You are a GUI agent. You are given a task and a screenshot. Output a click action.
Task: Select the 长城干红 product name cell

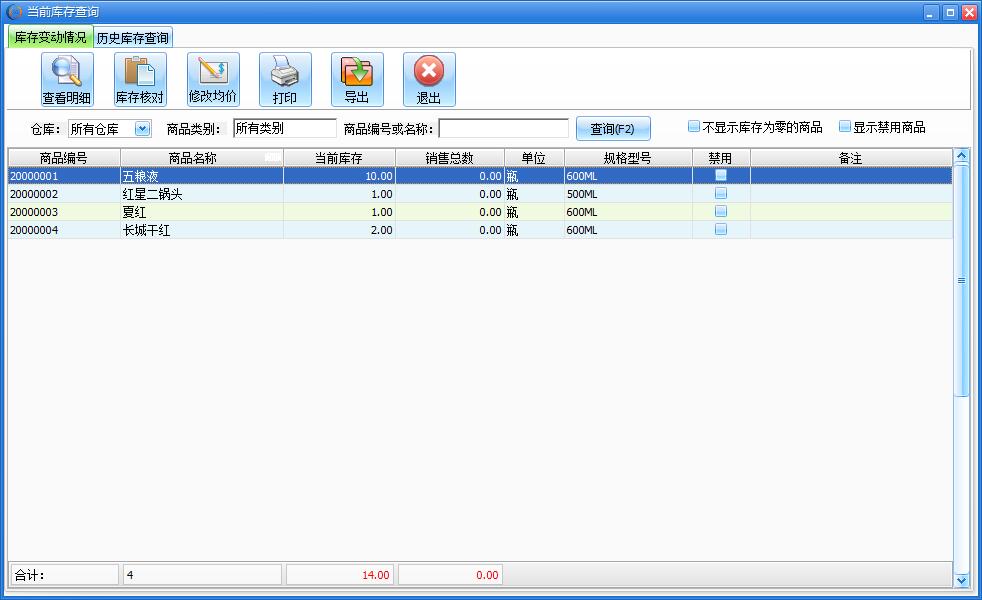(x=202, y=230)
